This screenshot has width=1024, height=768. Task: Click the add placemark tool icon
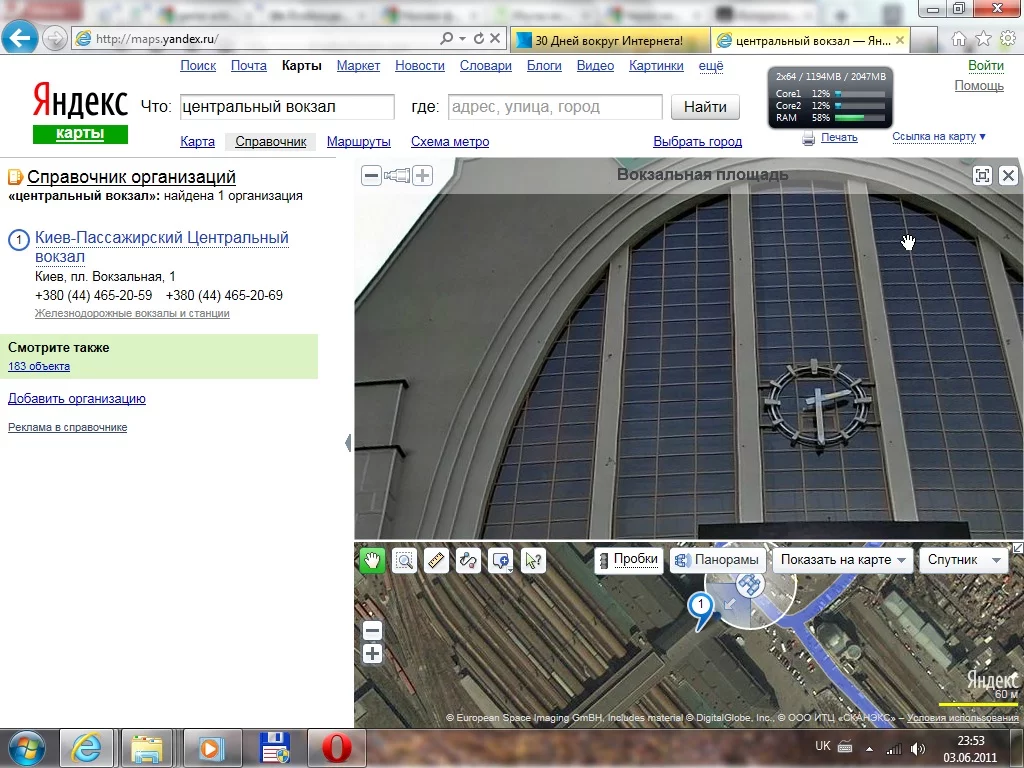click(500, 561)
